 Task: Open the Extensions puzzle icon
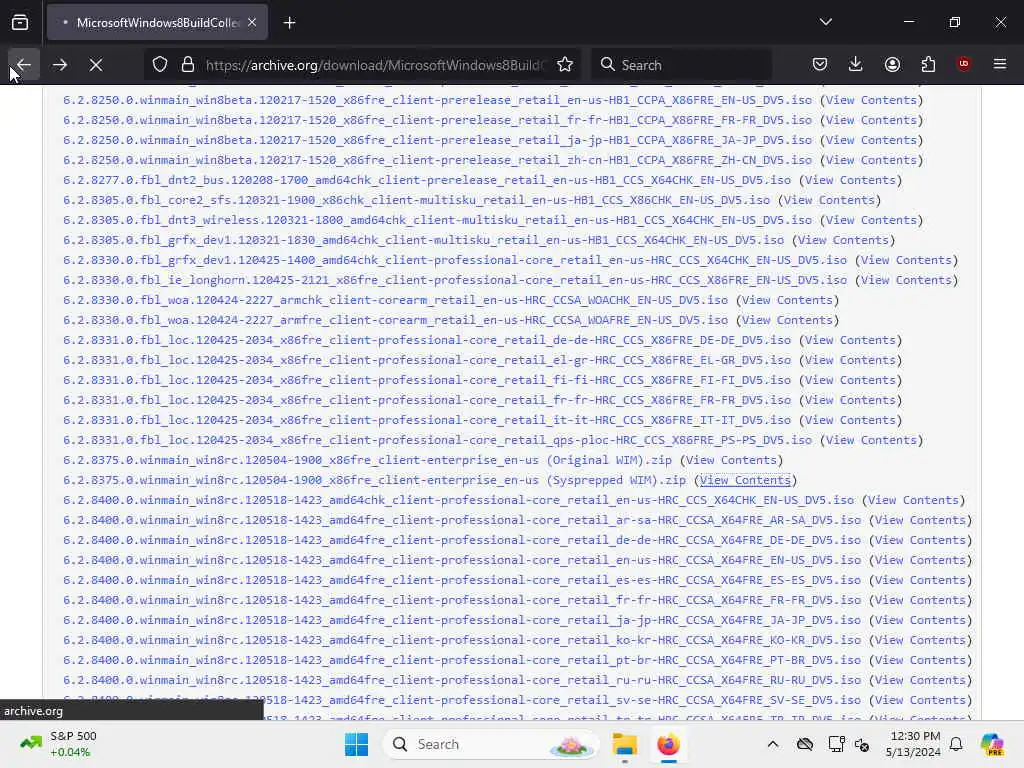[928, 65]
